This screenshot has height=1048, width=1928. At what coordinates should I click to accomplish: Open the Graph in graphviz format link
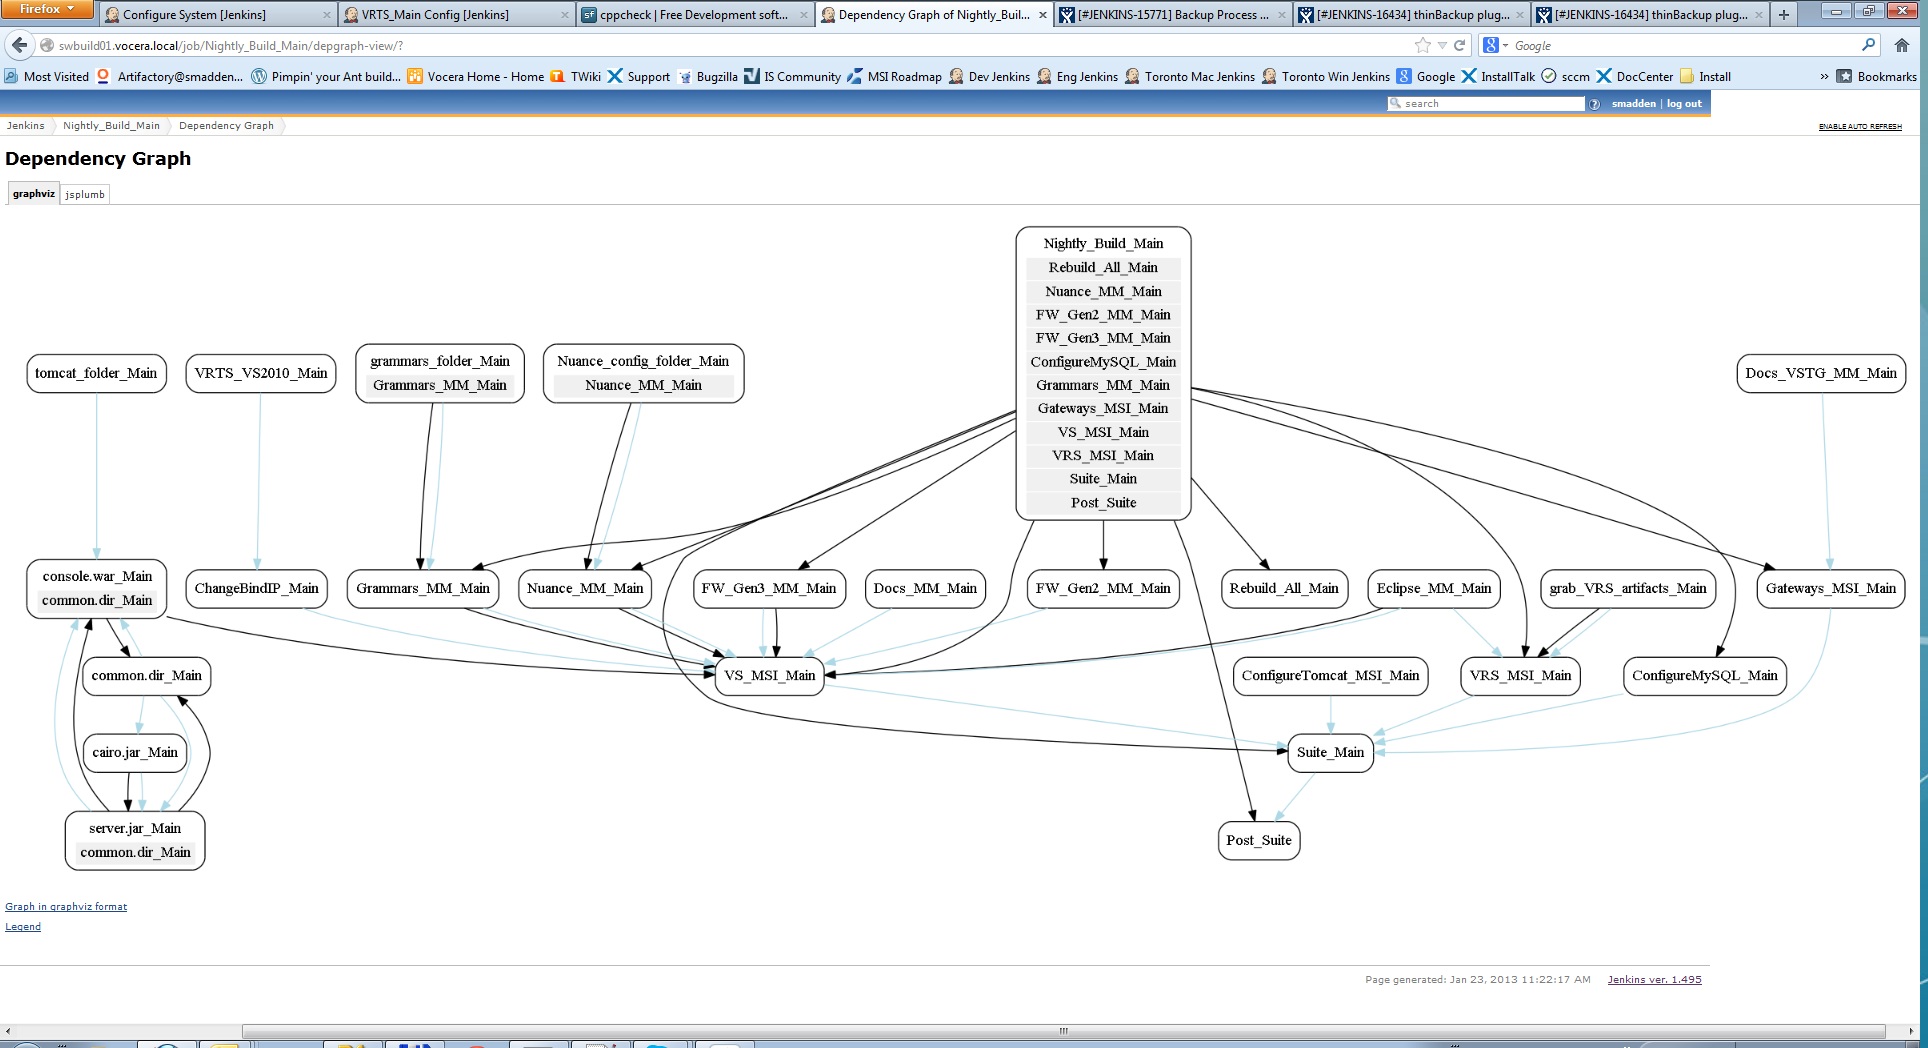coord(66,907)
